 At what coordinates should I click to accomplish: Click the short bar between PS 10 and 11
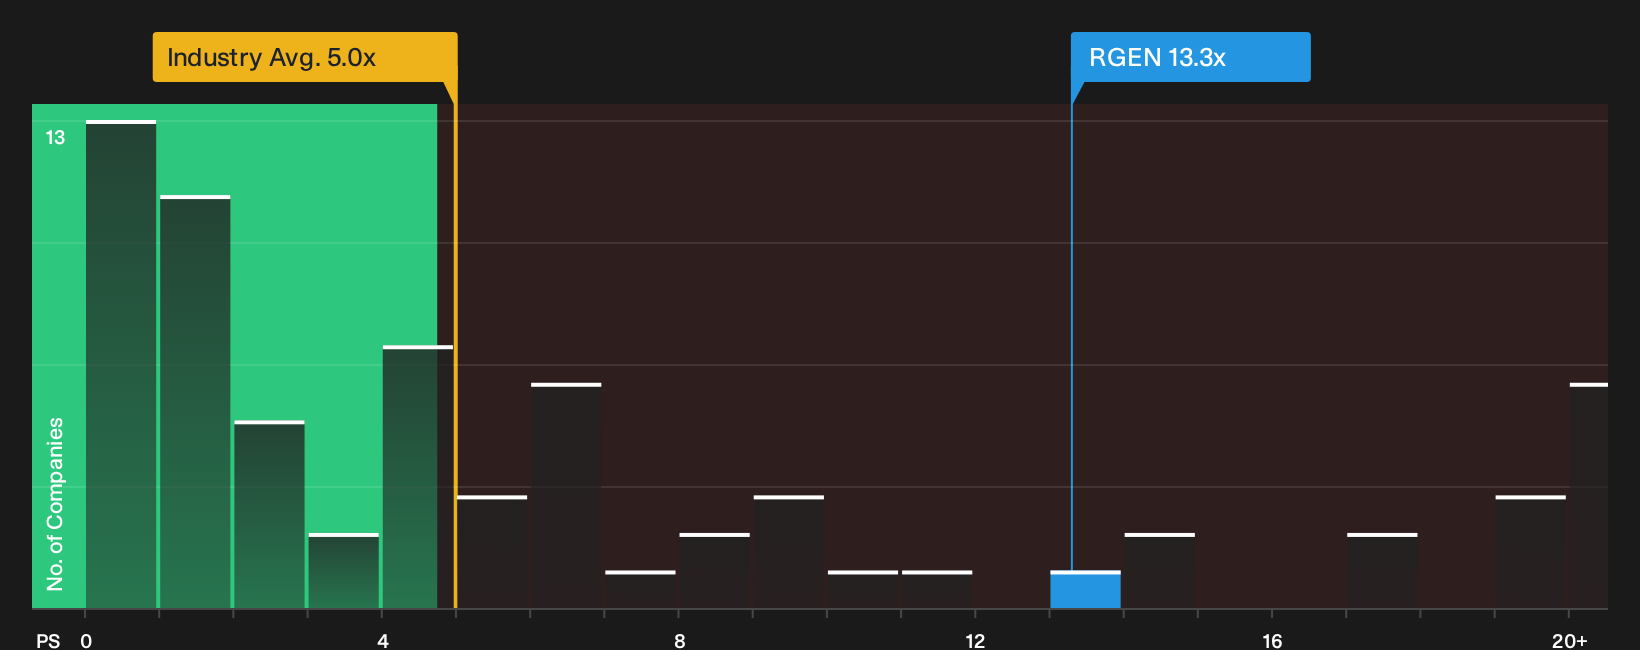[x=863, y=590]
